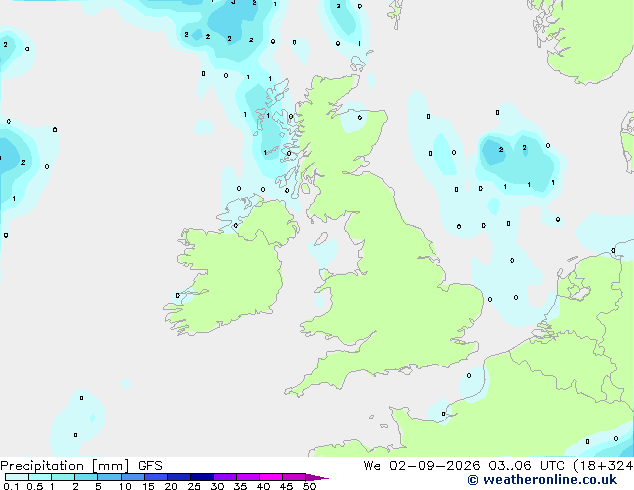Click the 'GFS' model label
This screenshot has width=634, height=490.
point(150,466)
